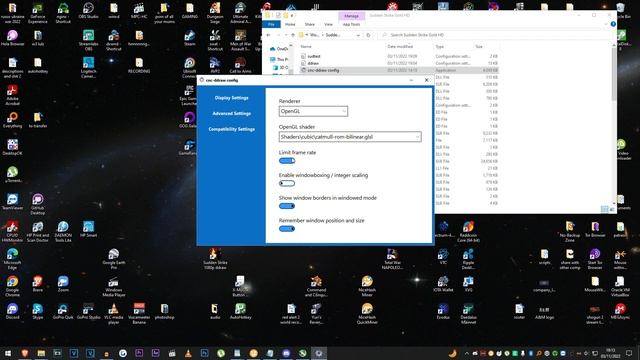Open the OpenGL shader dropdown
The image size is (640, 360).
(x=350, y=137)
